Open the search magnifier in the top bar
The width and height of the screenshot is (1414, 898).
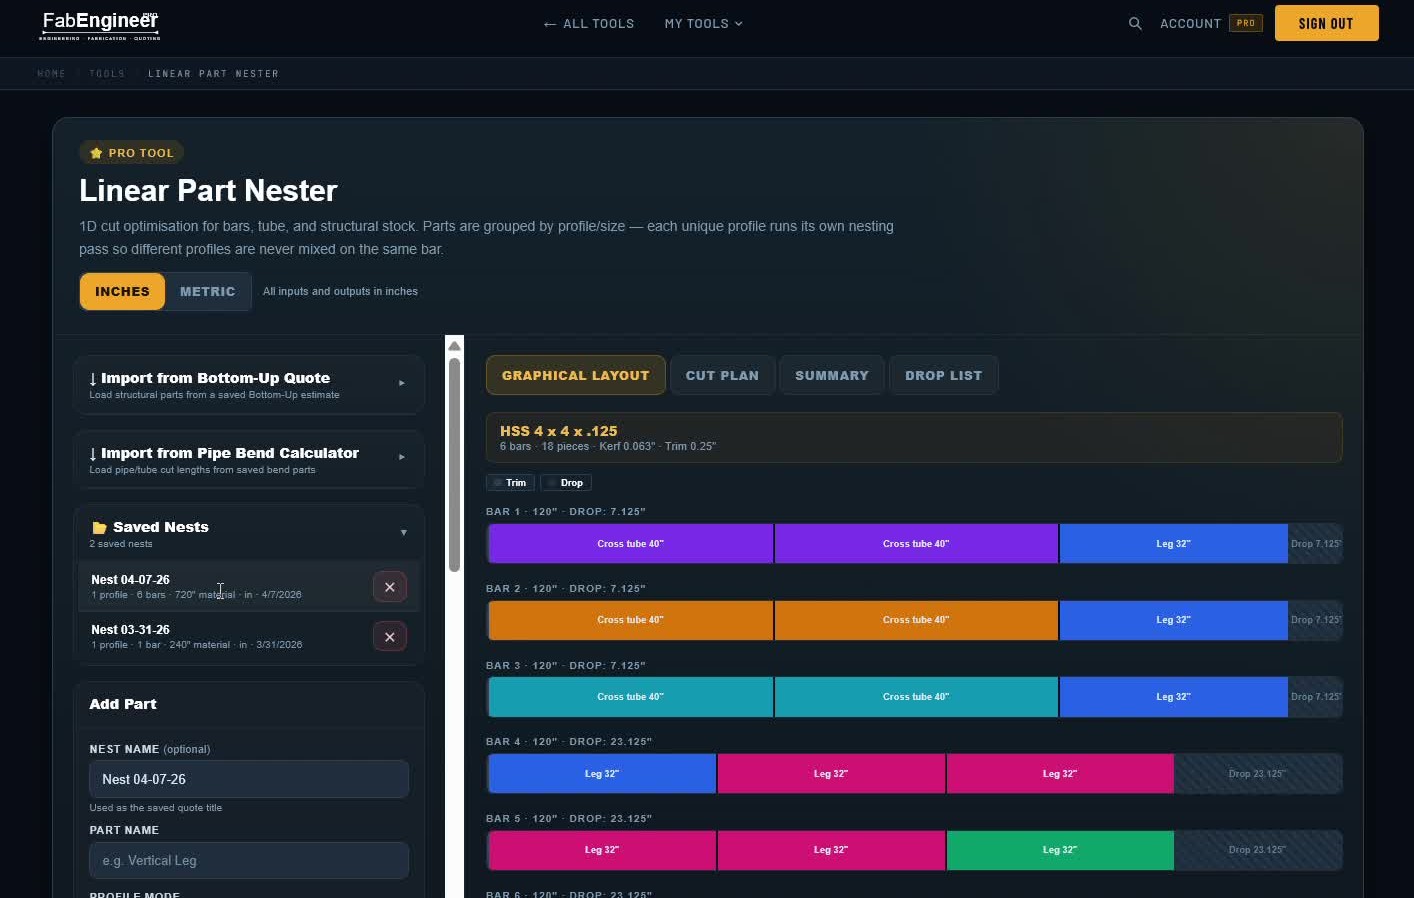(1135, 23)
